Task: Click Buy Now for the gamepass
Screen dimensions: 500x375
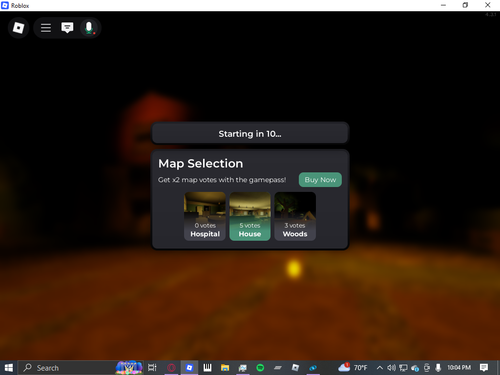Action: 320,180
